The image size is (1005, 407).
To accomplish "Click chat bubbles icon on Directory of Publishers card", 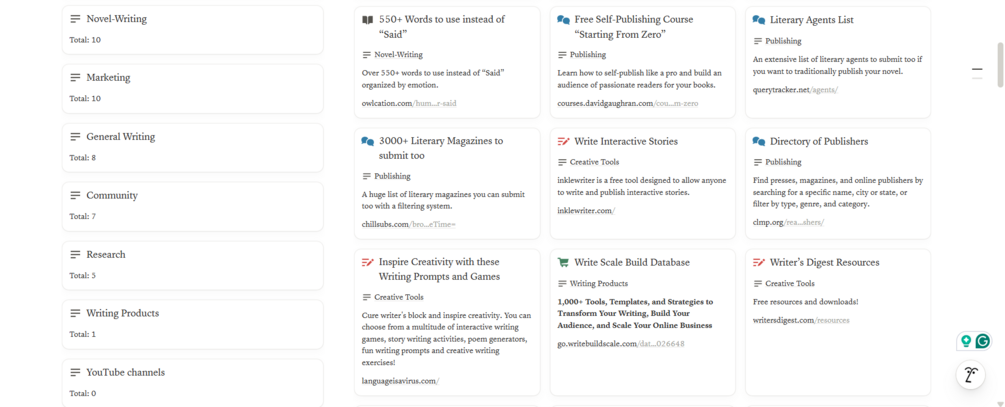I will 759,141.
